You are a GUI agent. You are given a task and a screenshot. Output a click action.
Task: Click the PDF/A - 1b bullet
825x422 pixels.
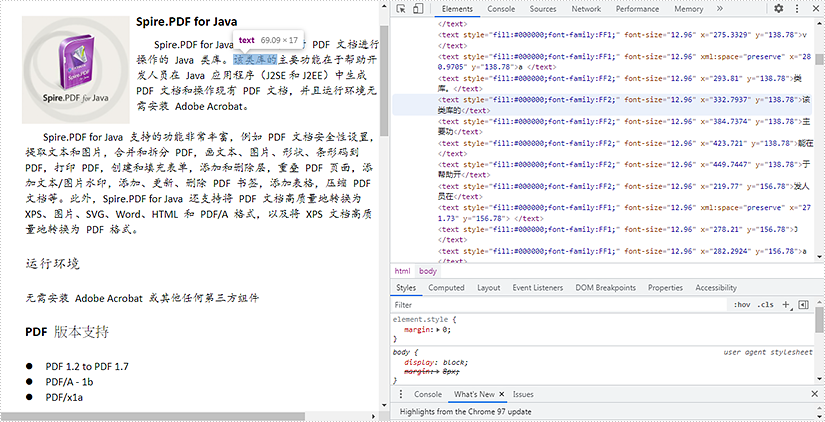[69, 382]
